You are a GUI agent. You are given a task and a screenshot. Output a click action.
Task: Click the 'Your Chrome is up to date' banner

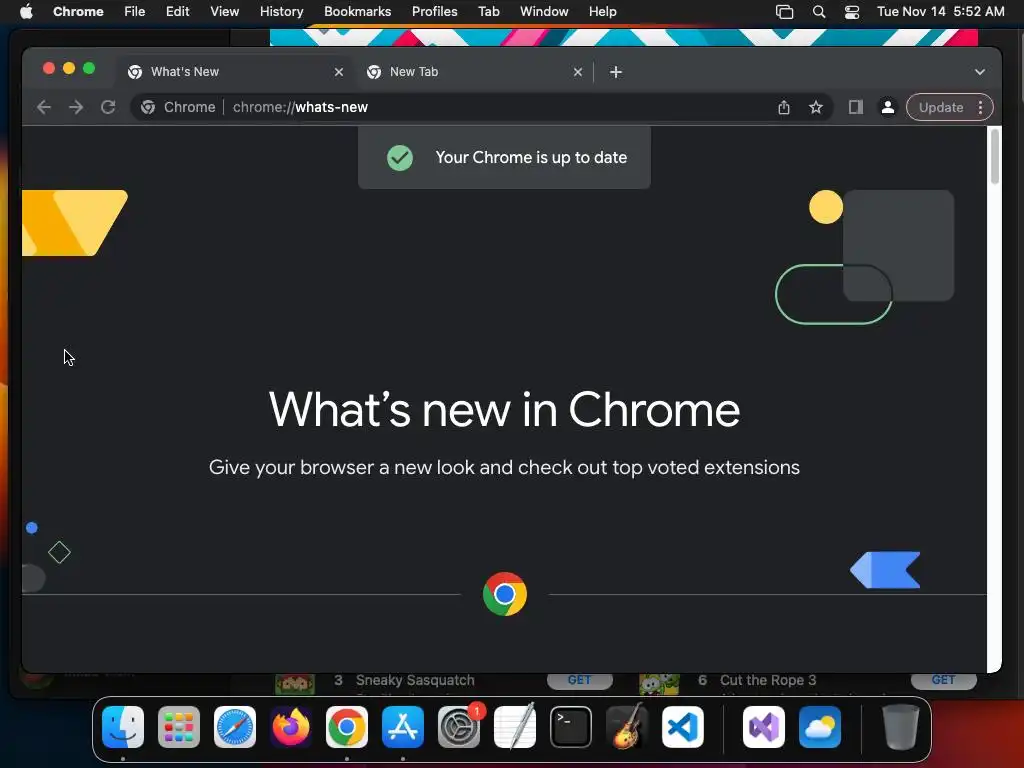504,157
